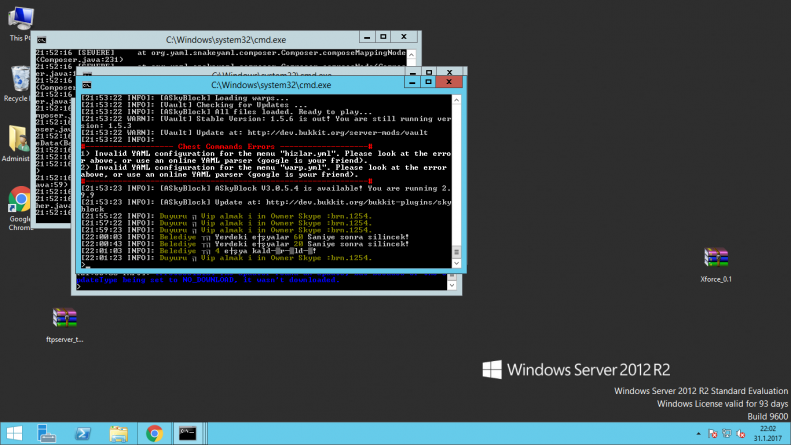Open volume tray icon
Screen dimensions: 791x445
[741, 433]
